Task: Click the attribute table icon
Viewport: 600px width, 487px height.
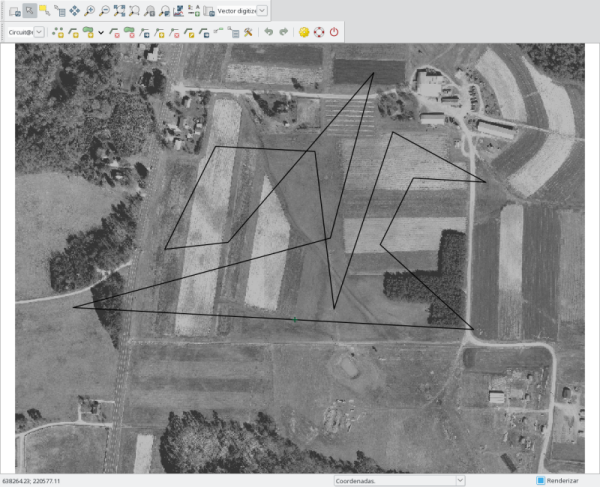Action: pos(233,32)
